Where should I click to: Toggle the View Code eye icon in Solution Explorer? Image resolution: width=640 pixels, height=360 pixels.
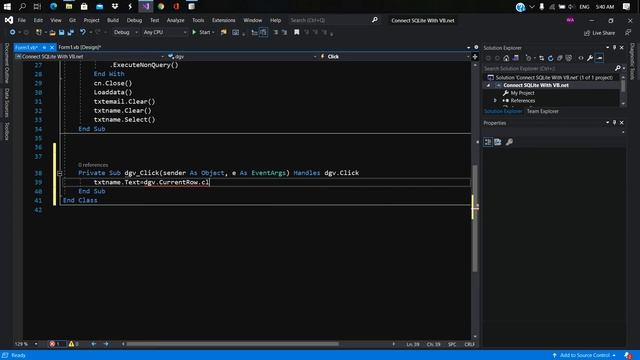[x=581, y=58]
